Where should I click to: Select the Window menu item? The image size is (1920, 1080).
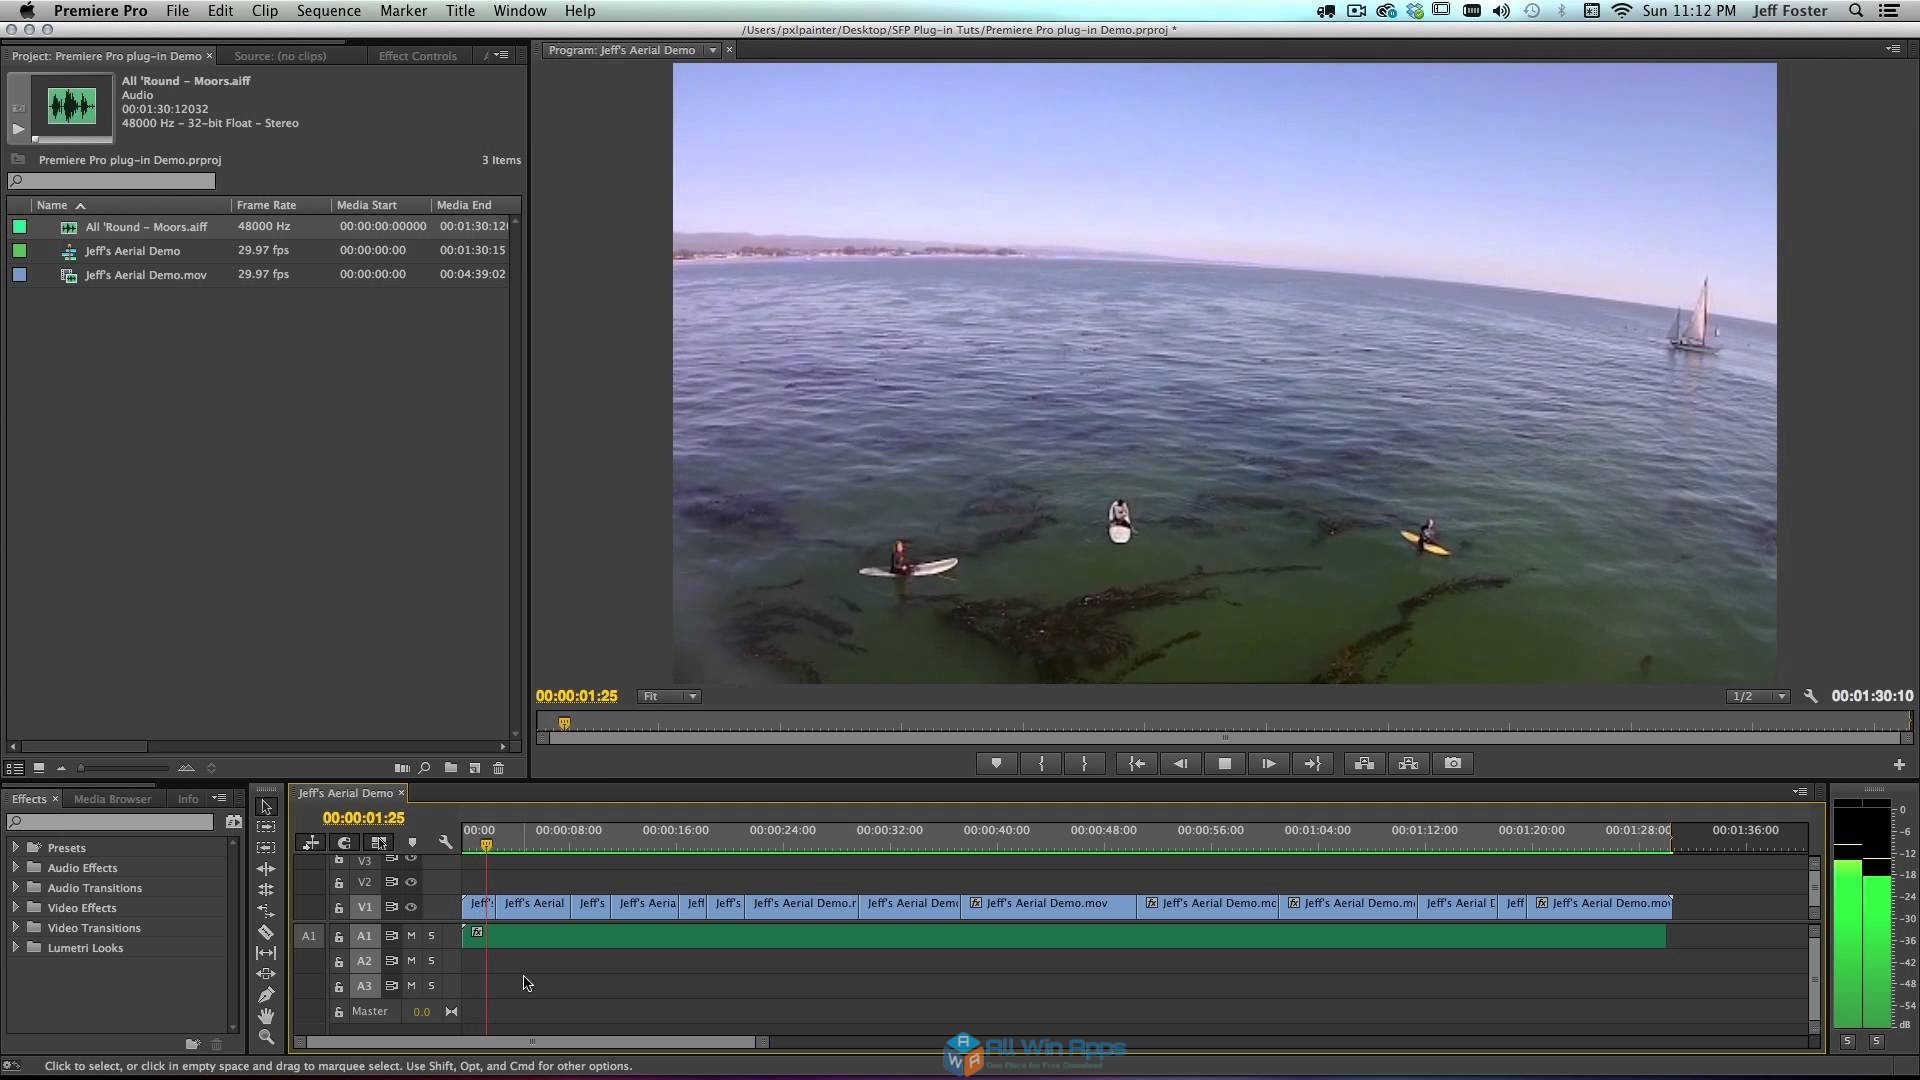(x=518, y=11)
